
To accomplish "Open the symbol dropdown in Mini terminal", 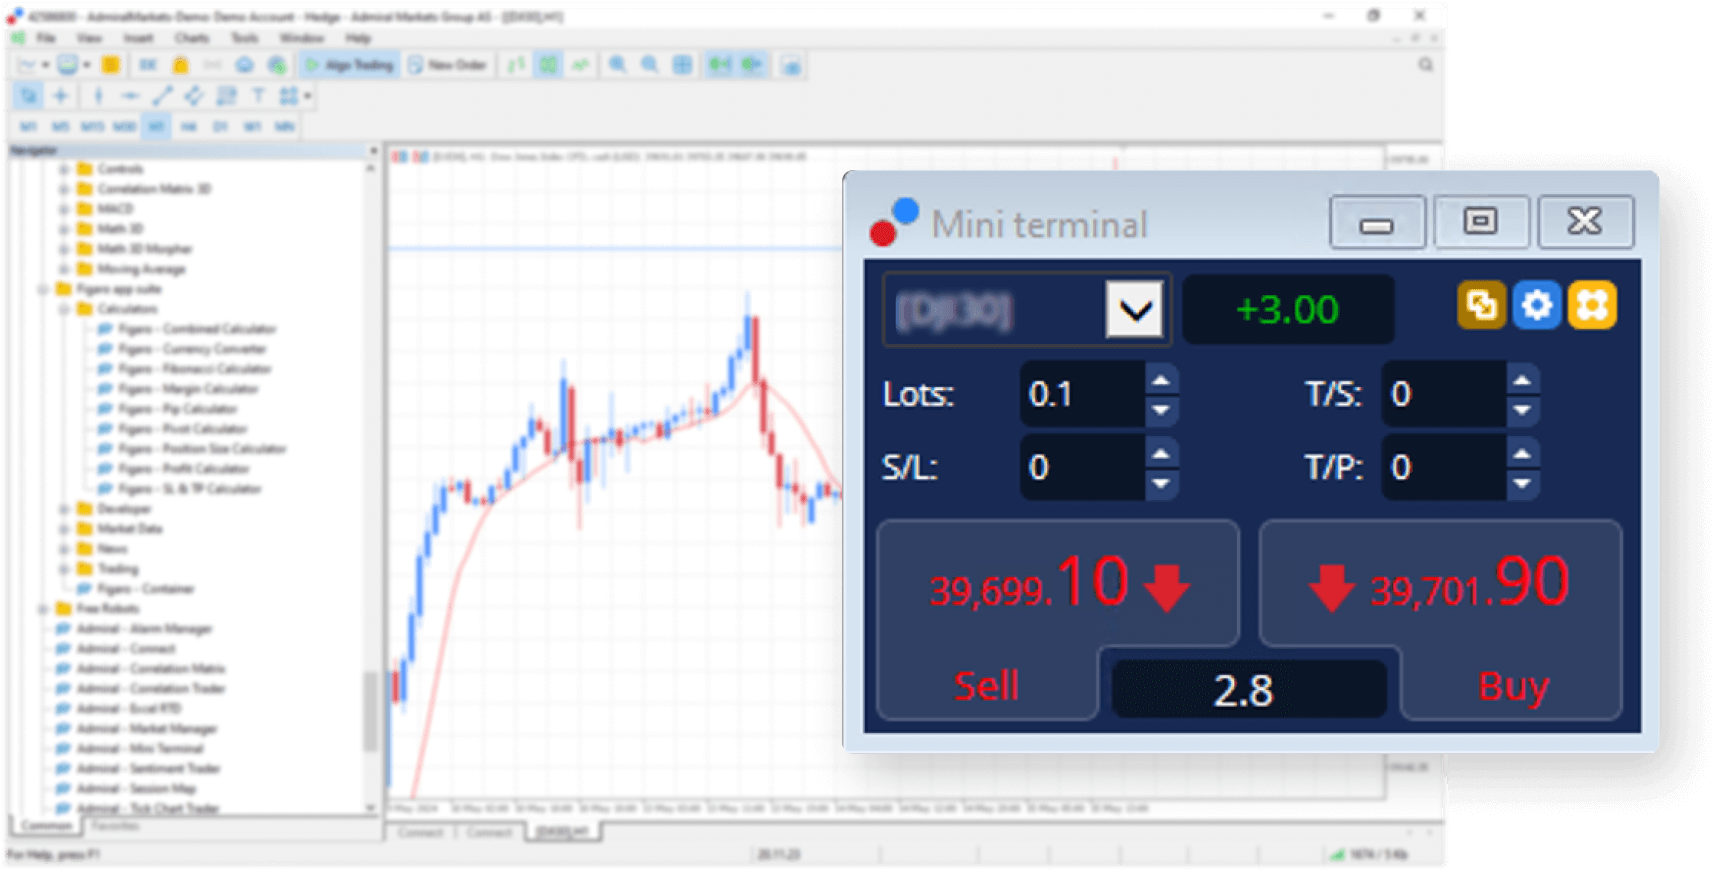I will (x=1134, y=310).
